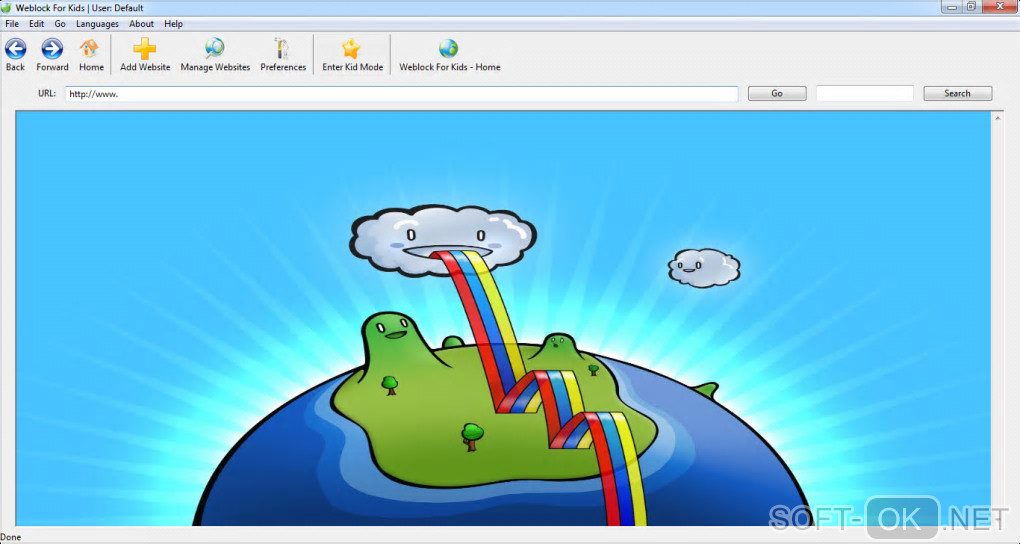Open the Home house icon
Image resolution: width=1020 pixels, height=544 pixels.
coord(89,49)
